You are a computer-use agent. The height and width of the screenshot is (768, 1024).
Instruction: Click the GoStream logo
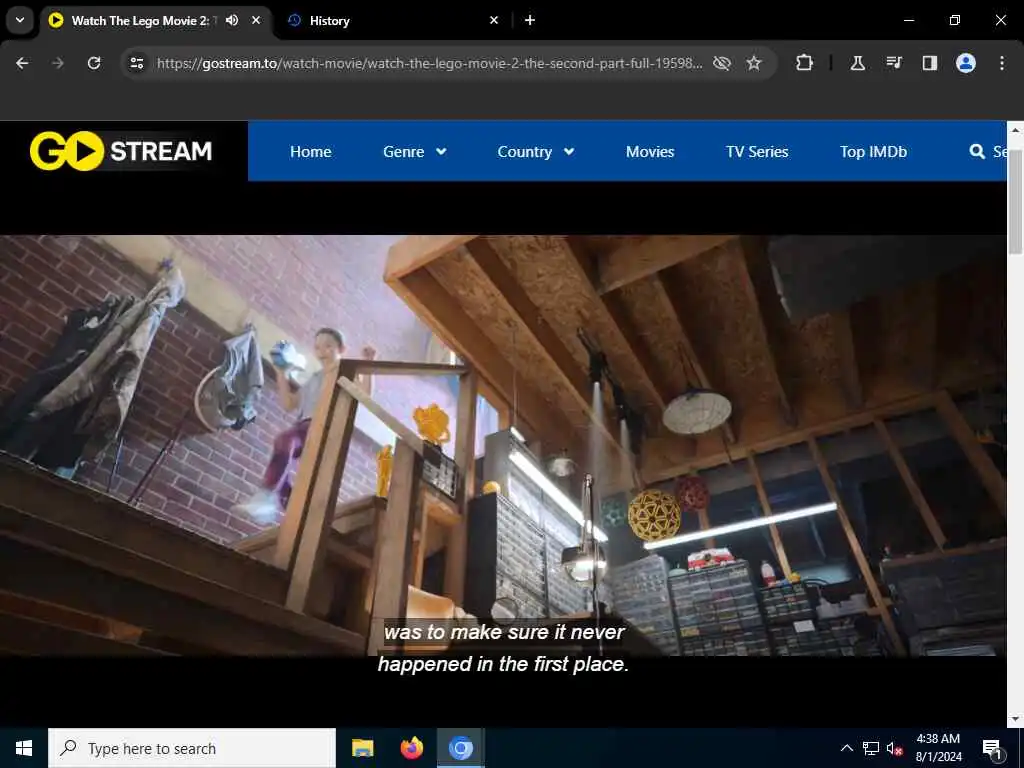pos(121,151)
